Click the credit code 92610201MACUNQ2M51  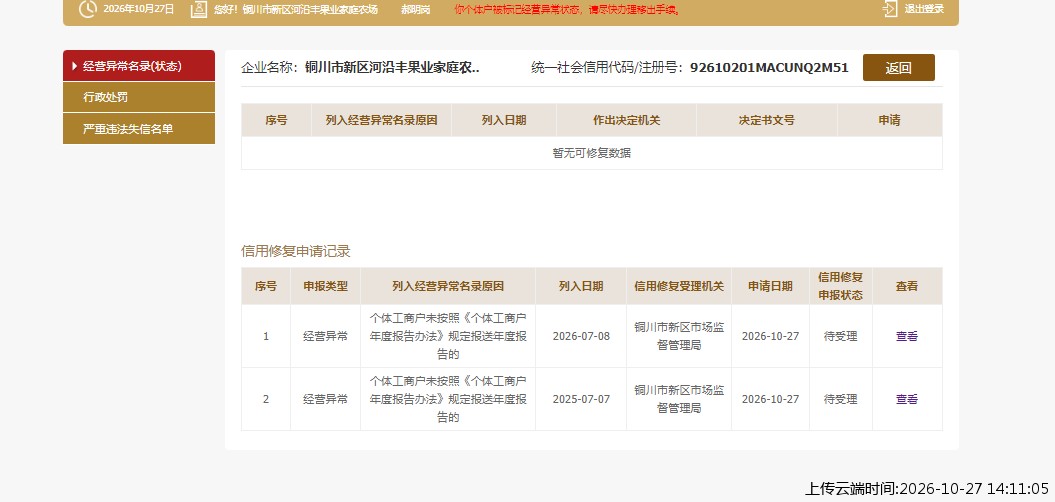tap(769, 67)
